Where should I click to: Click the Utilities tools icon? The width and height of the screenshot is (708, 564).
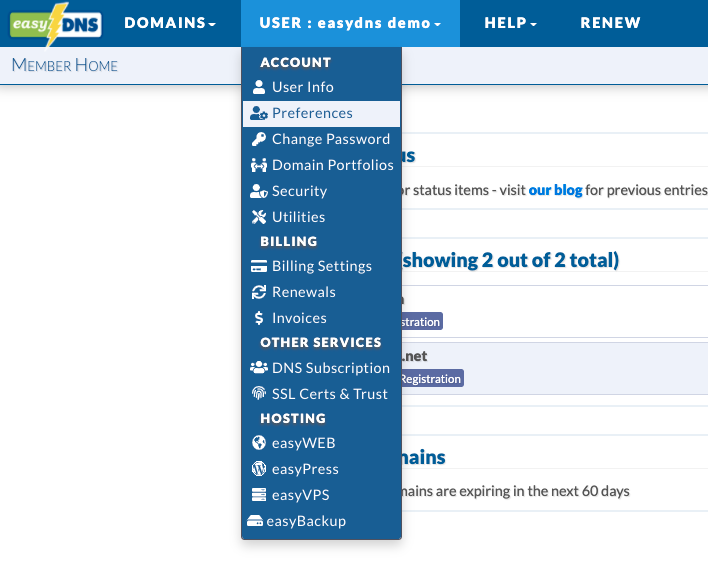[259, 217]
